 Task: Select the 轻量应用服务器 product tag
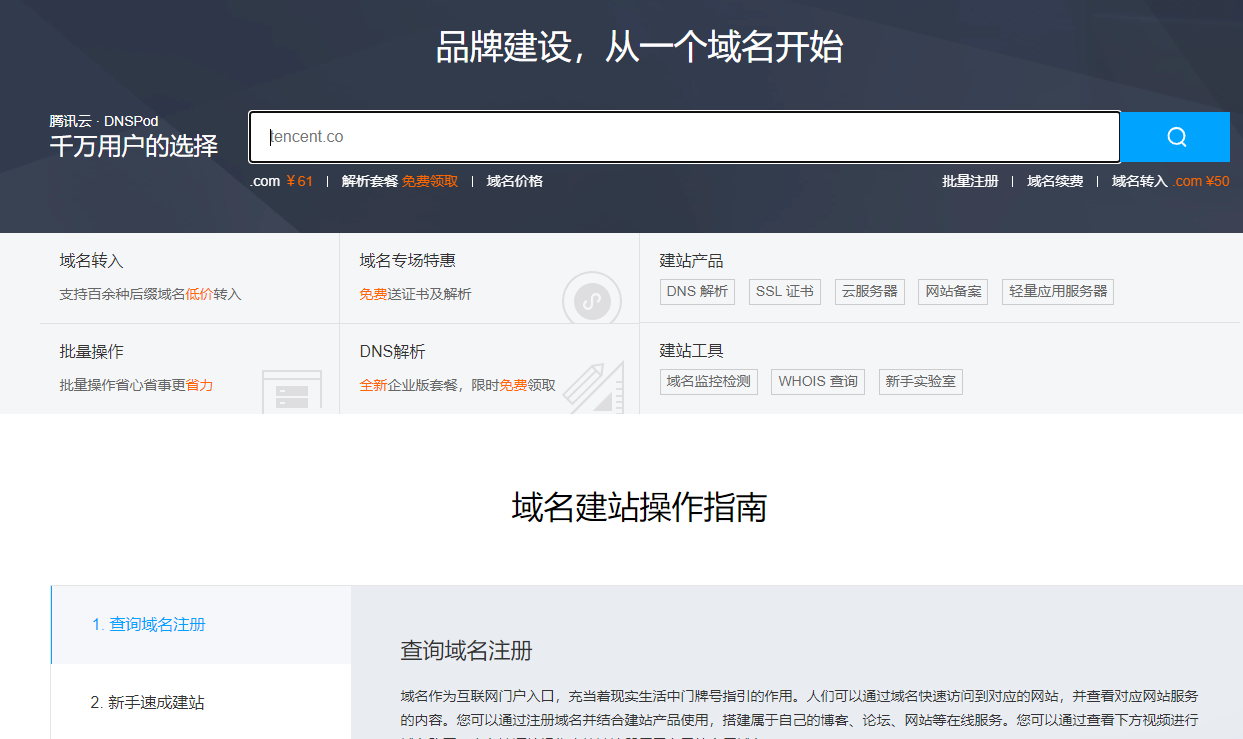pos(1058,292)
